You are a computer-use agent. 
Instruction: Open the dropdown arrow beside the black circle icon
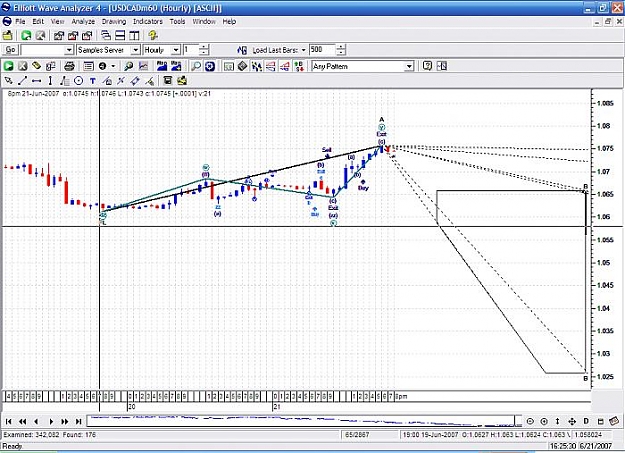click(x=113, y=66)
